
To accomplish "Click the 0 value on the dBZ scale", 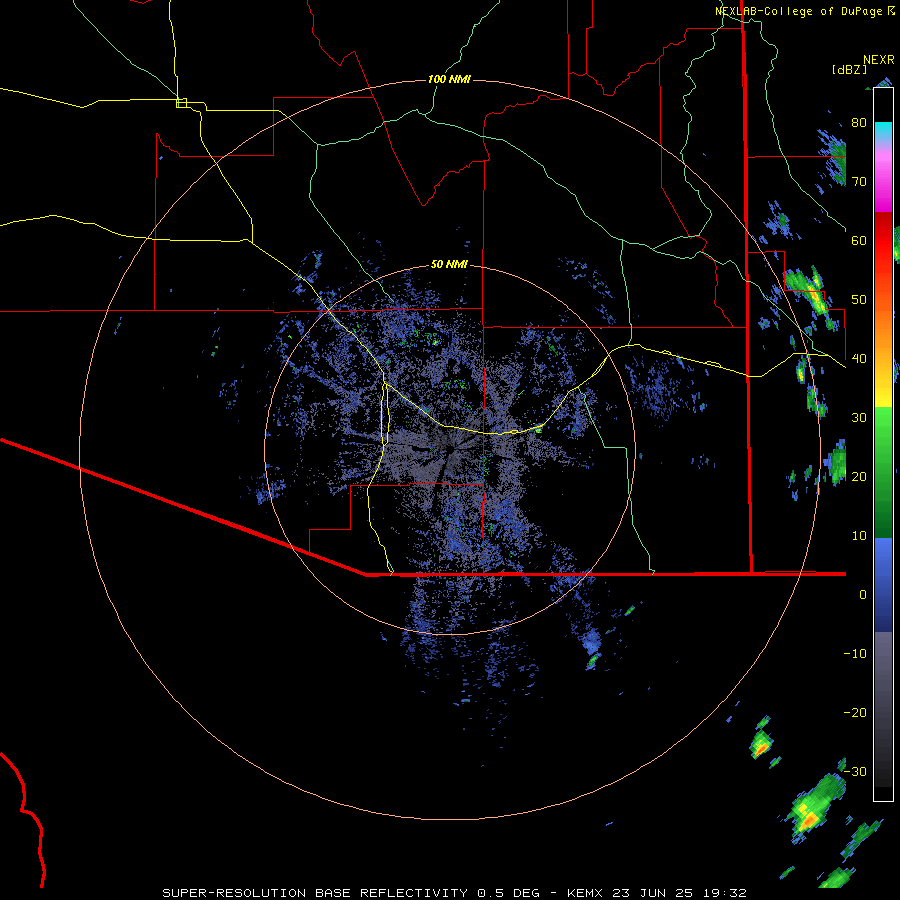I will [863, 595].
